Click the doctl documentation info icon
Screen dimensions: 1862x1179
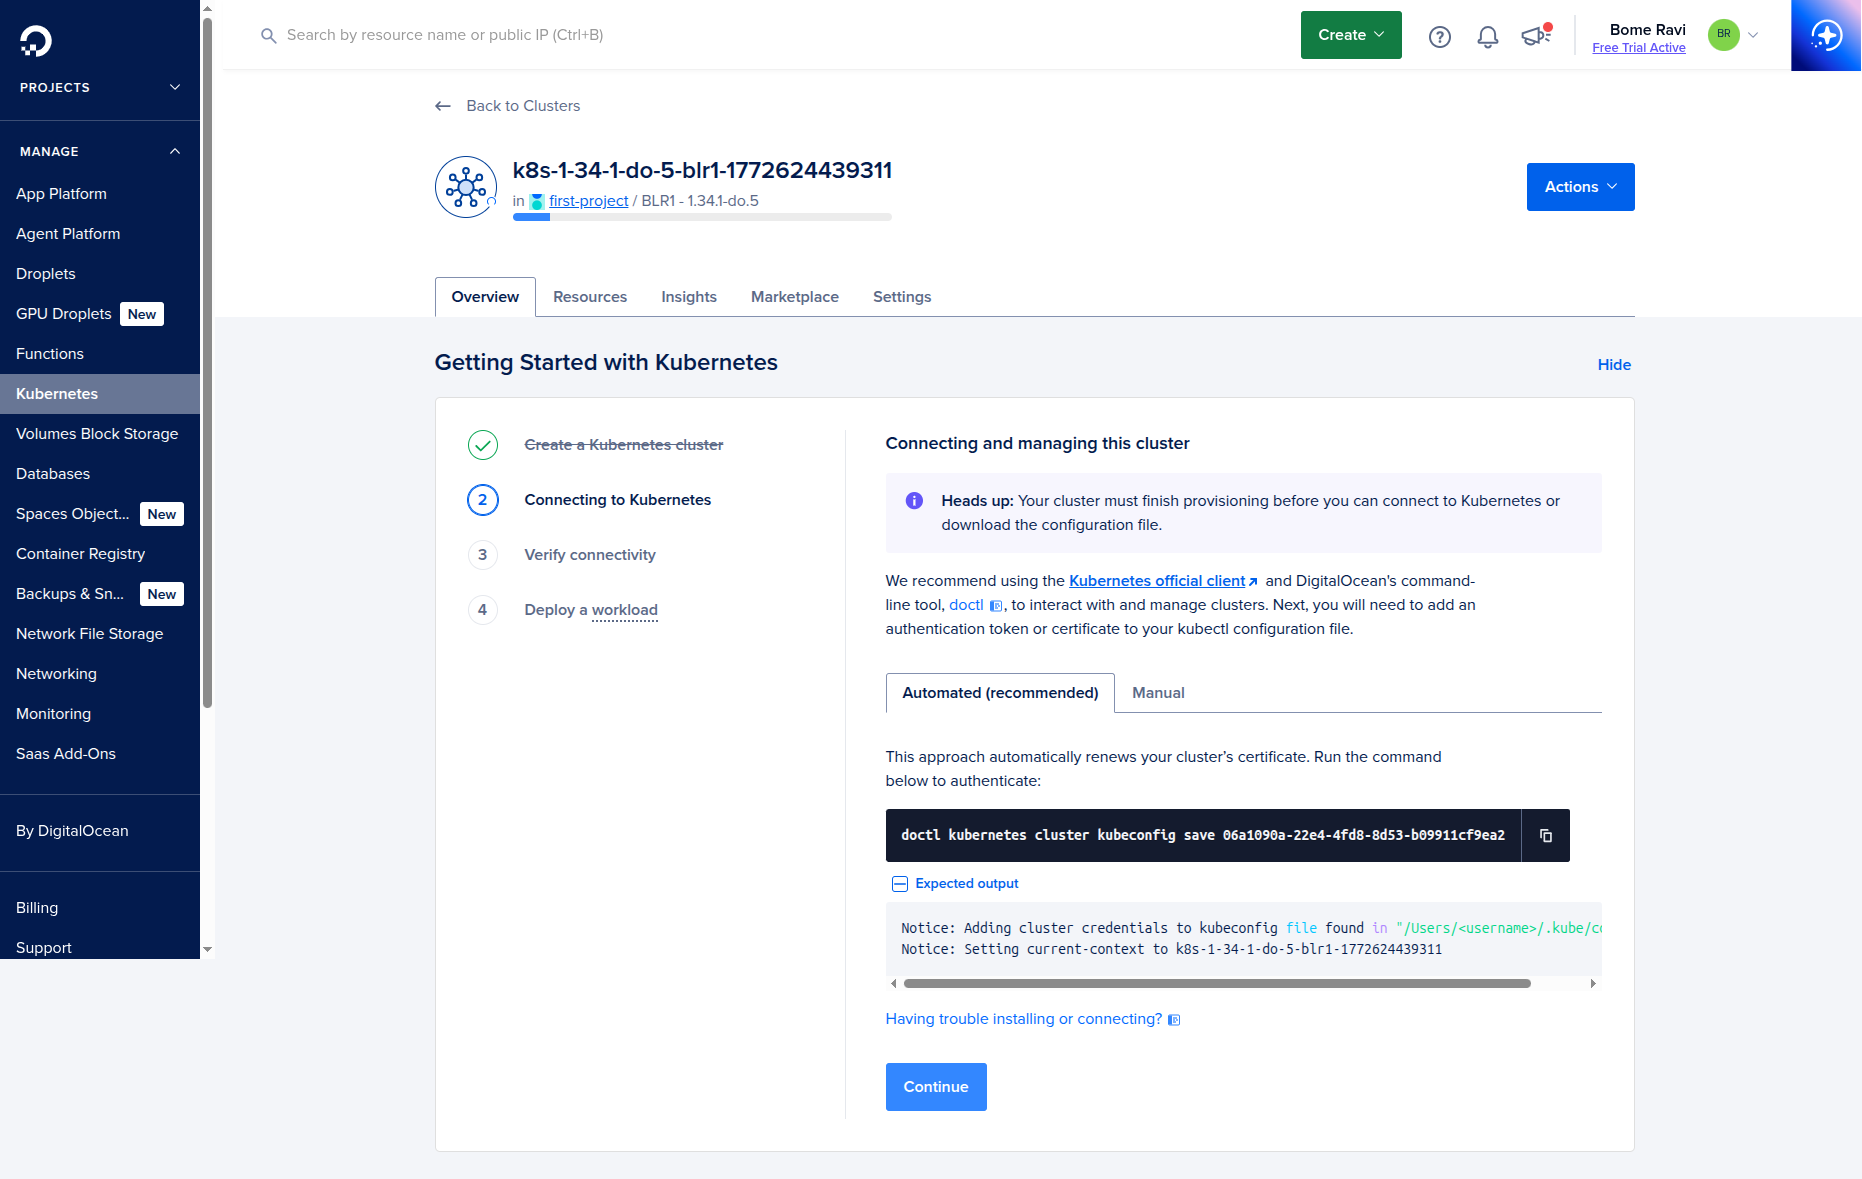(997, 605)
